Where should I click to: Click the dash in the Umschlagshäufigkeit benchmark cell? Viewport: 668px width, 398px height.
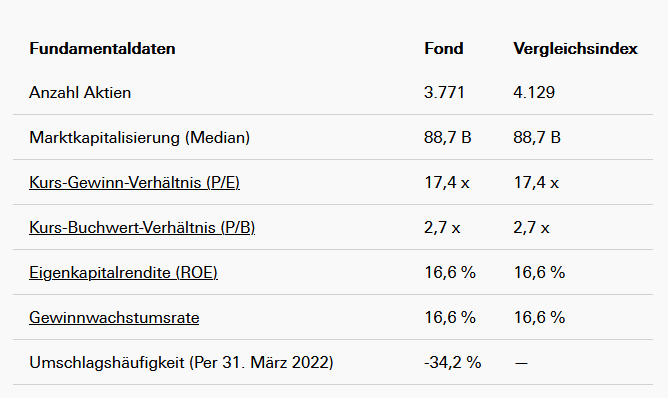(521, 363)
